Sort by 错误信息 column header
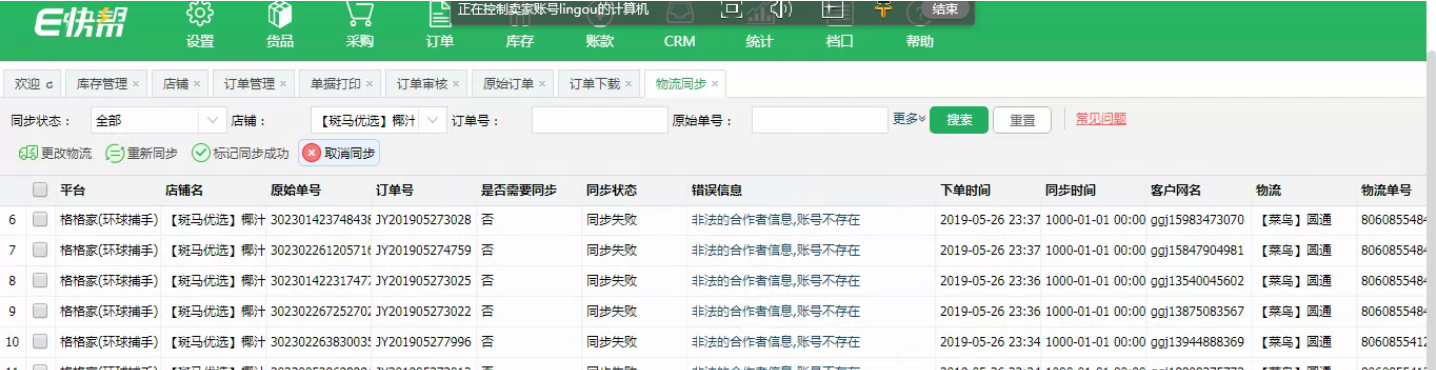This screenshot has height=370, width=1436. coord(716,189)
